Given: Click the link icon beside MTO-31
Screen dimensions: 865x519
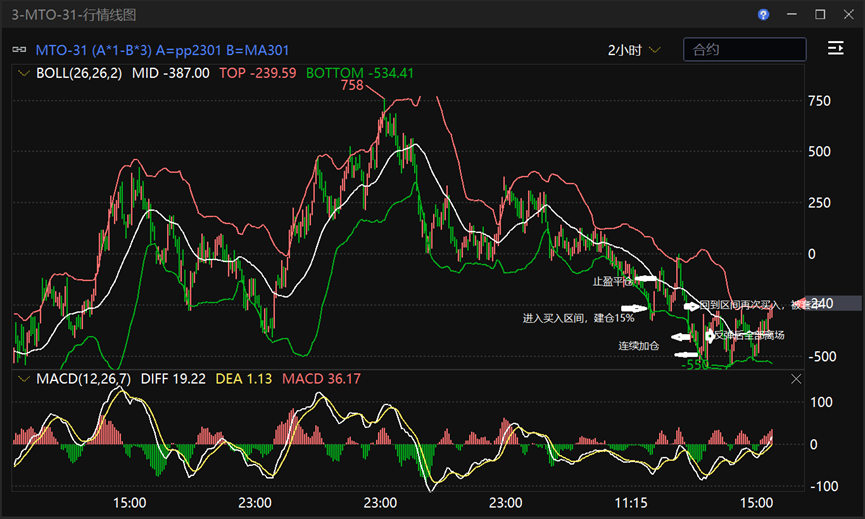Looking at the screenshot, I should [x=19, y=50].
